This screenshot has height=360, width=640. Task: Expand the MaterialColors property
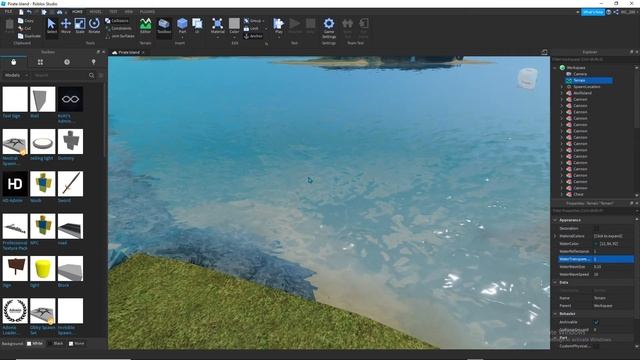click(x=556, y=236)
